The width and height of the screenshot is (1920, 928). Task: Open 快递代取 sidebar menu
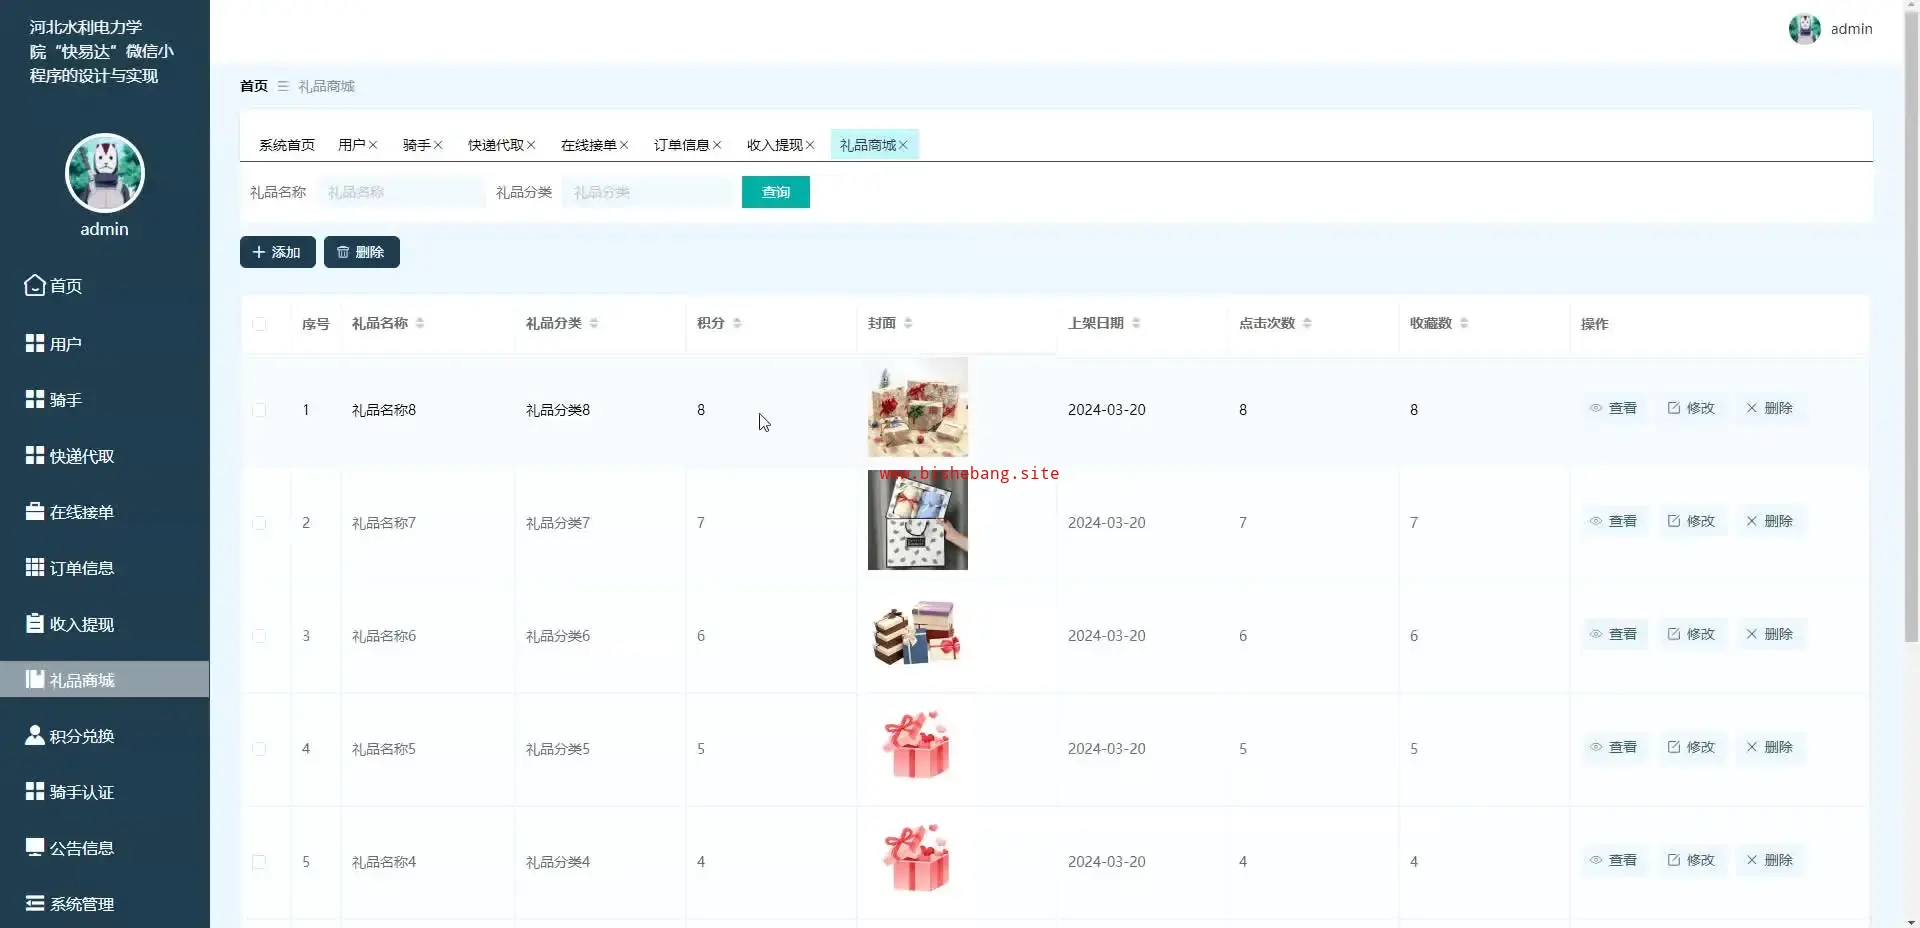point(104,456)
